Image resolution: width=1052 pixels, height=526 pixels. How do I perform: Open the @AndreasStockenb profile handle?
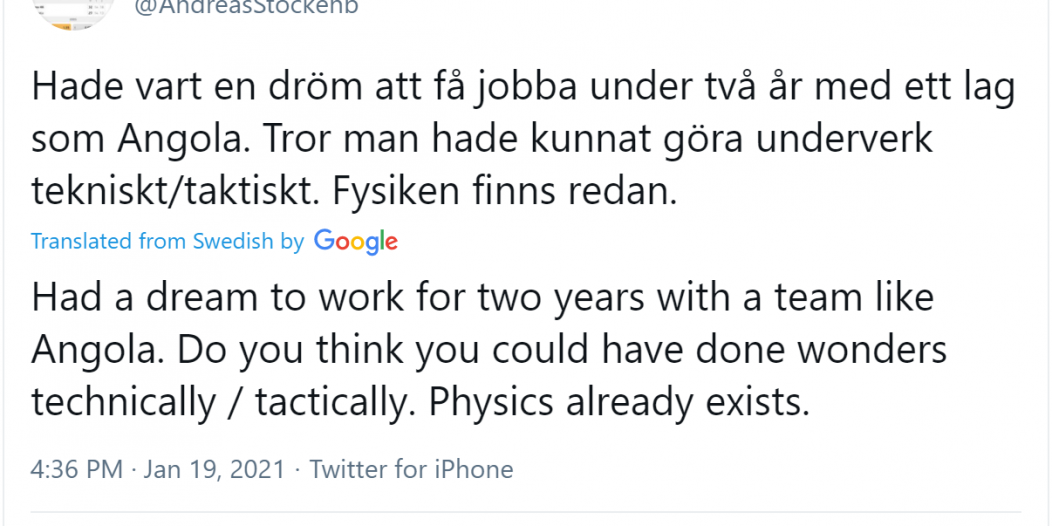pos(246,7)
